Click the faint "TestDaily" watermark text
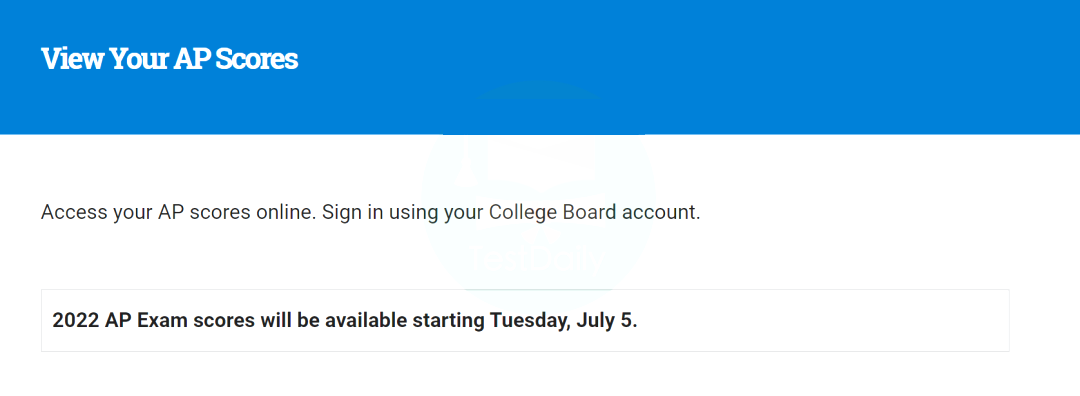This screenshot has height=396, width=1080. 539,262
